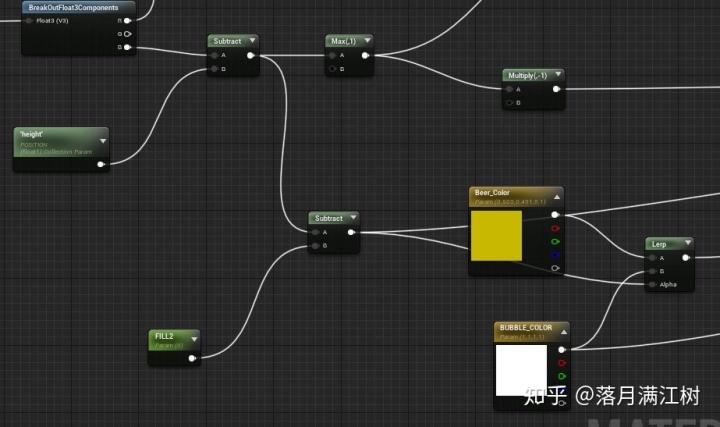Click Multiply(,-1) input pin B

pos(509,103)
